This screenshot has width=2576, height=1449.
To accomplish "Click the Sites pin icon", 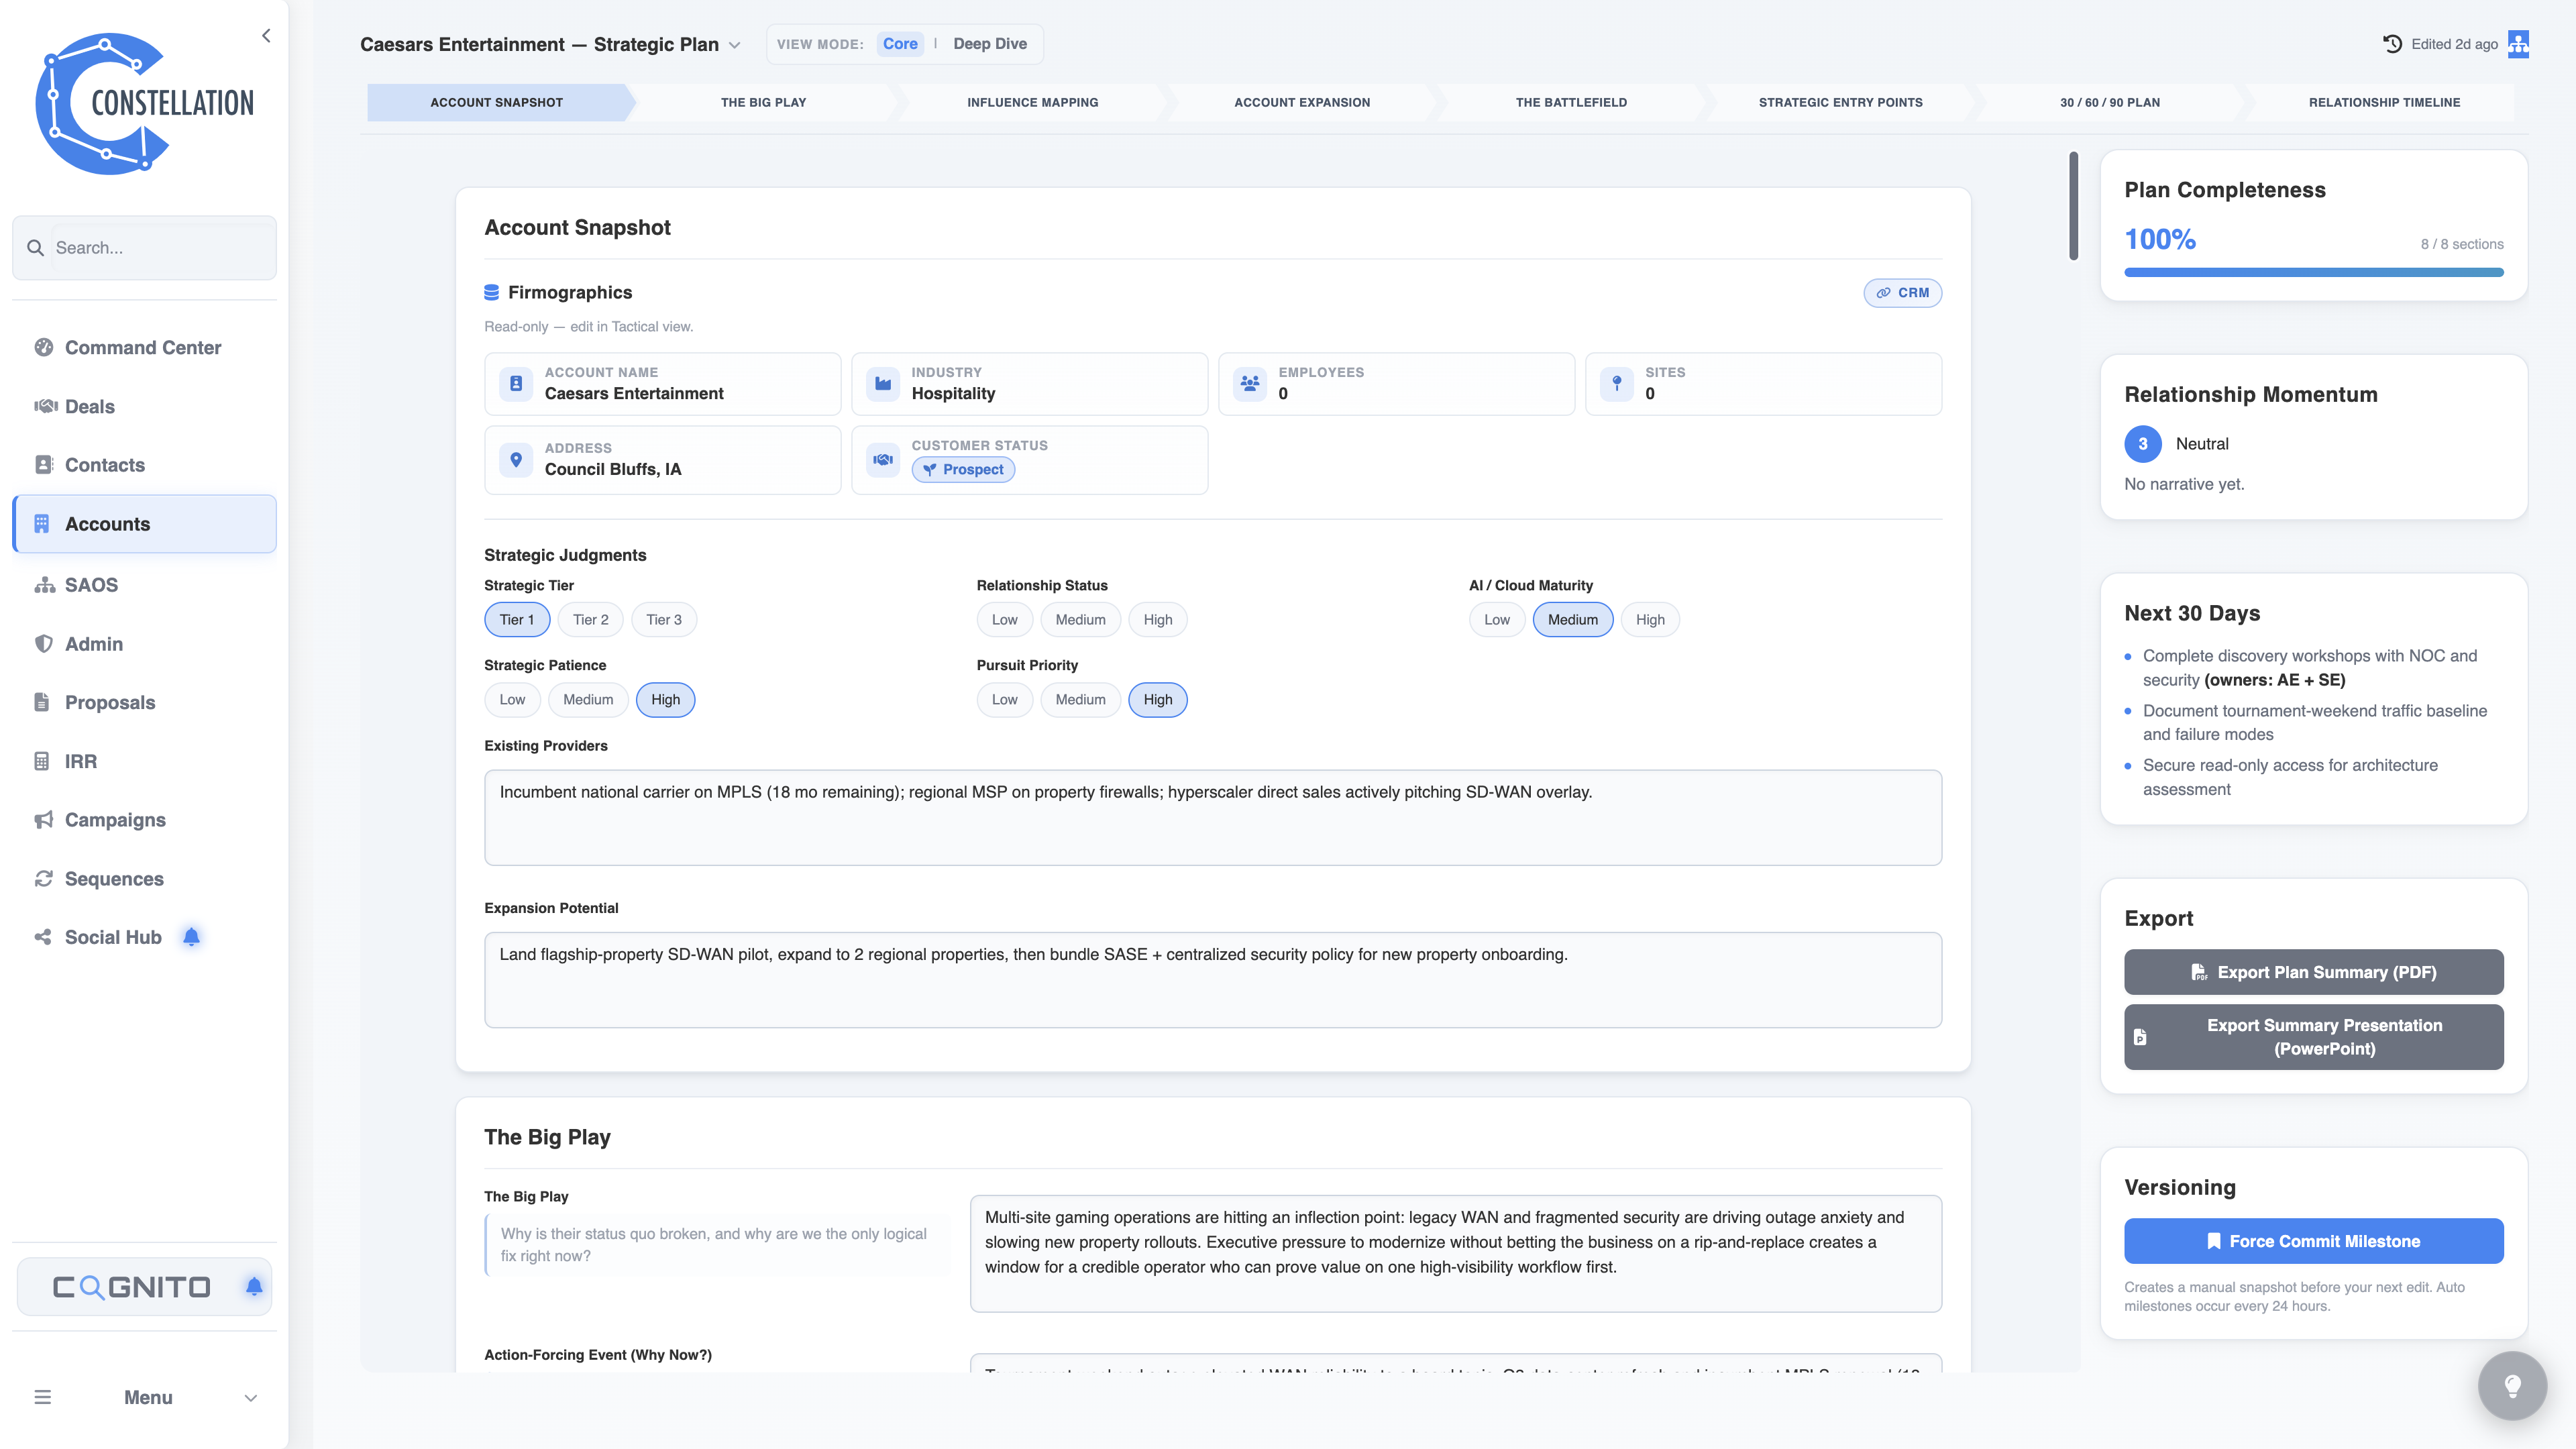I will (x=1617, y=384).
